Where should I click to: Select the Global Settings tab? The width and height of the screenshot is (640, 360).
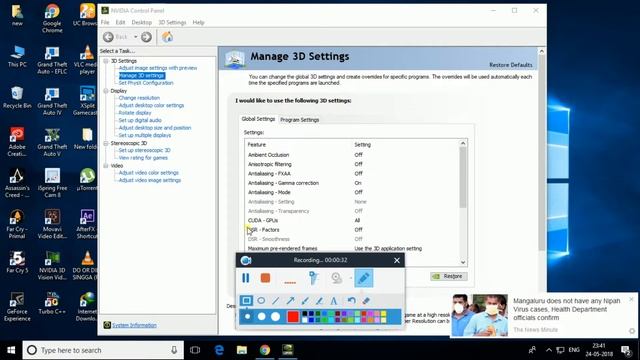[258, 119]
